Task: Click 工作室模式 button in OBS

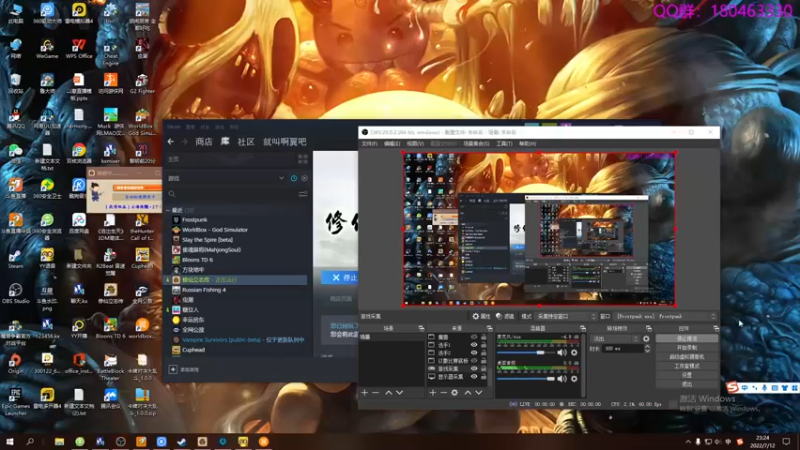Action: pos(687,366)
